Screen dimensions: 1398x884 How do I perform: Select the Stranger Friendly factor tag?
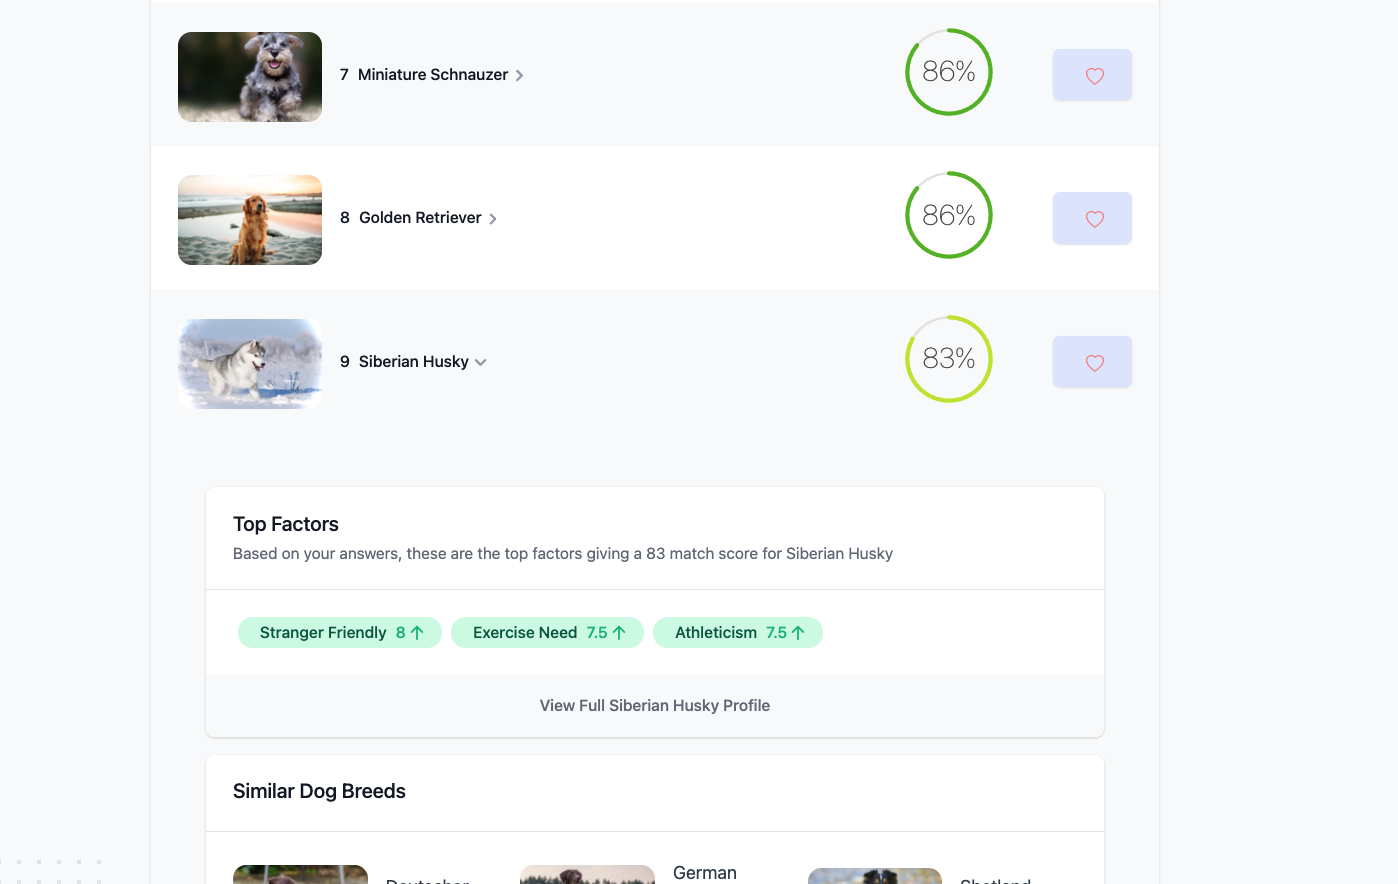pyautogui.click(x=322, y=633)
